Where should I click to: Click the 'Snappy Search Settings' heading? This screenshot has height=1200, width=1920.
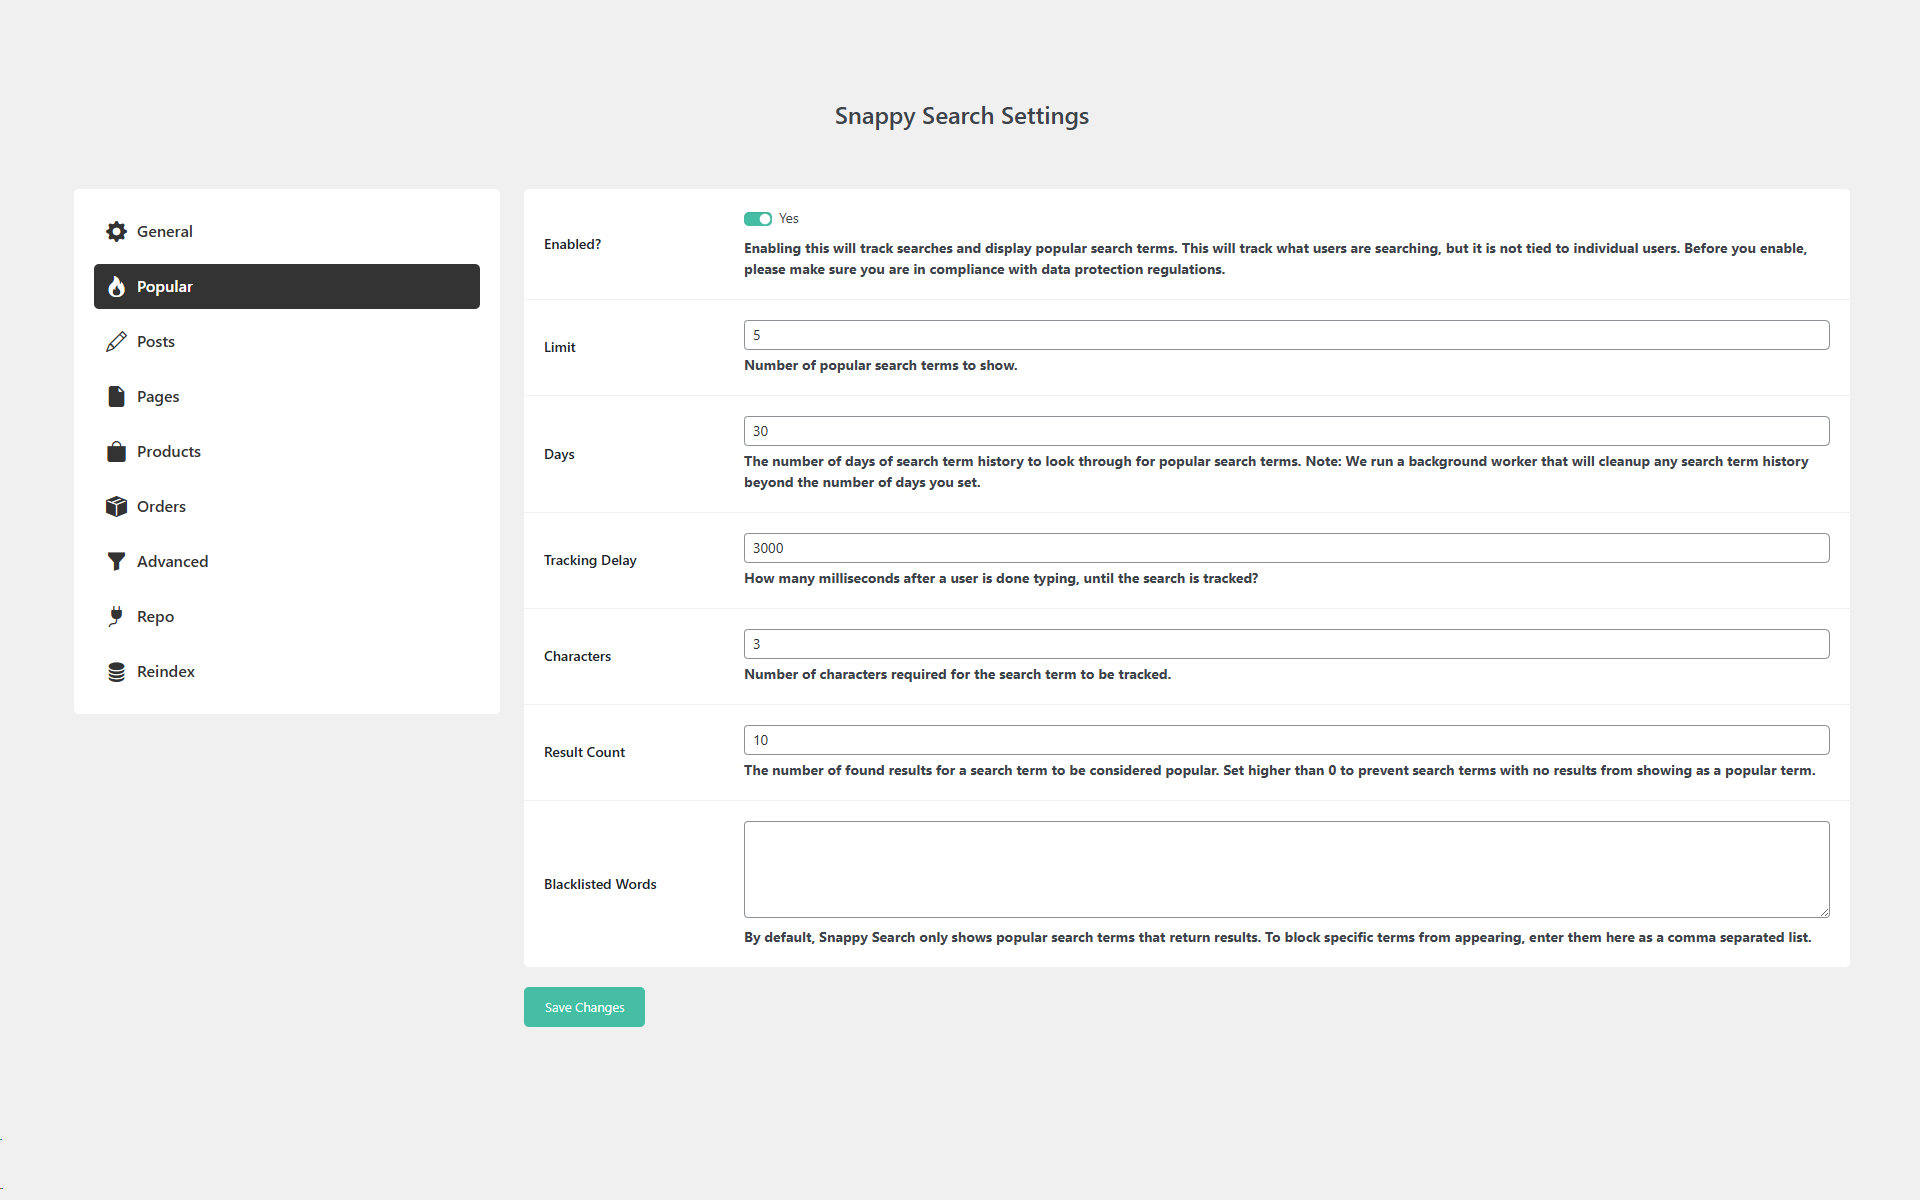pos(962,116)
